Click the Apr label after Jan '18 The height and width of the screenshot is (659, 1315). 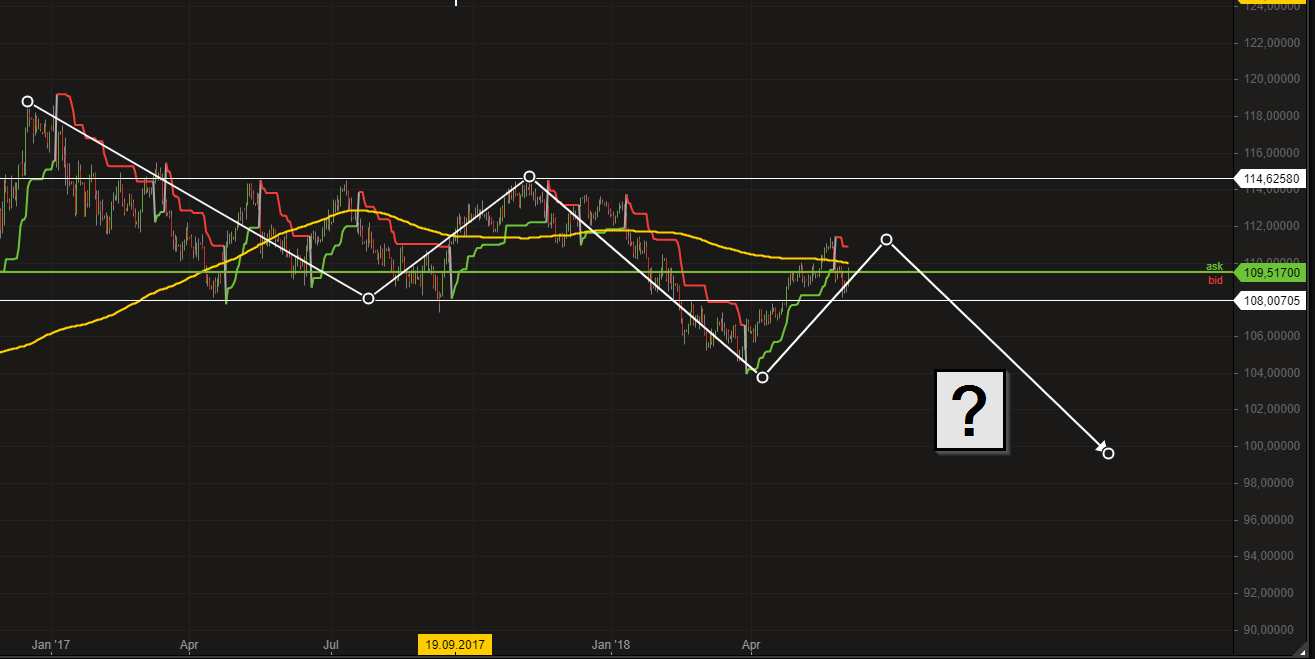(751, 644)
